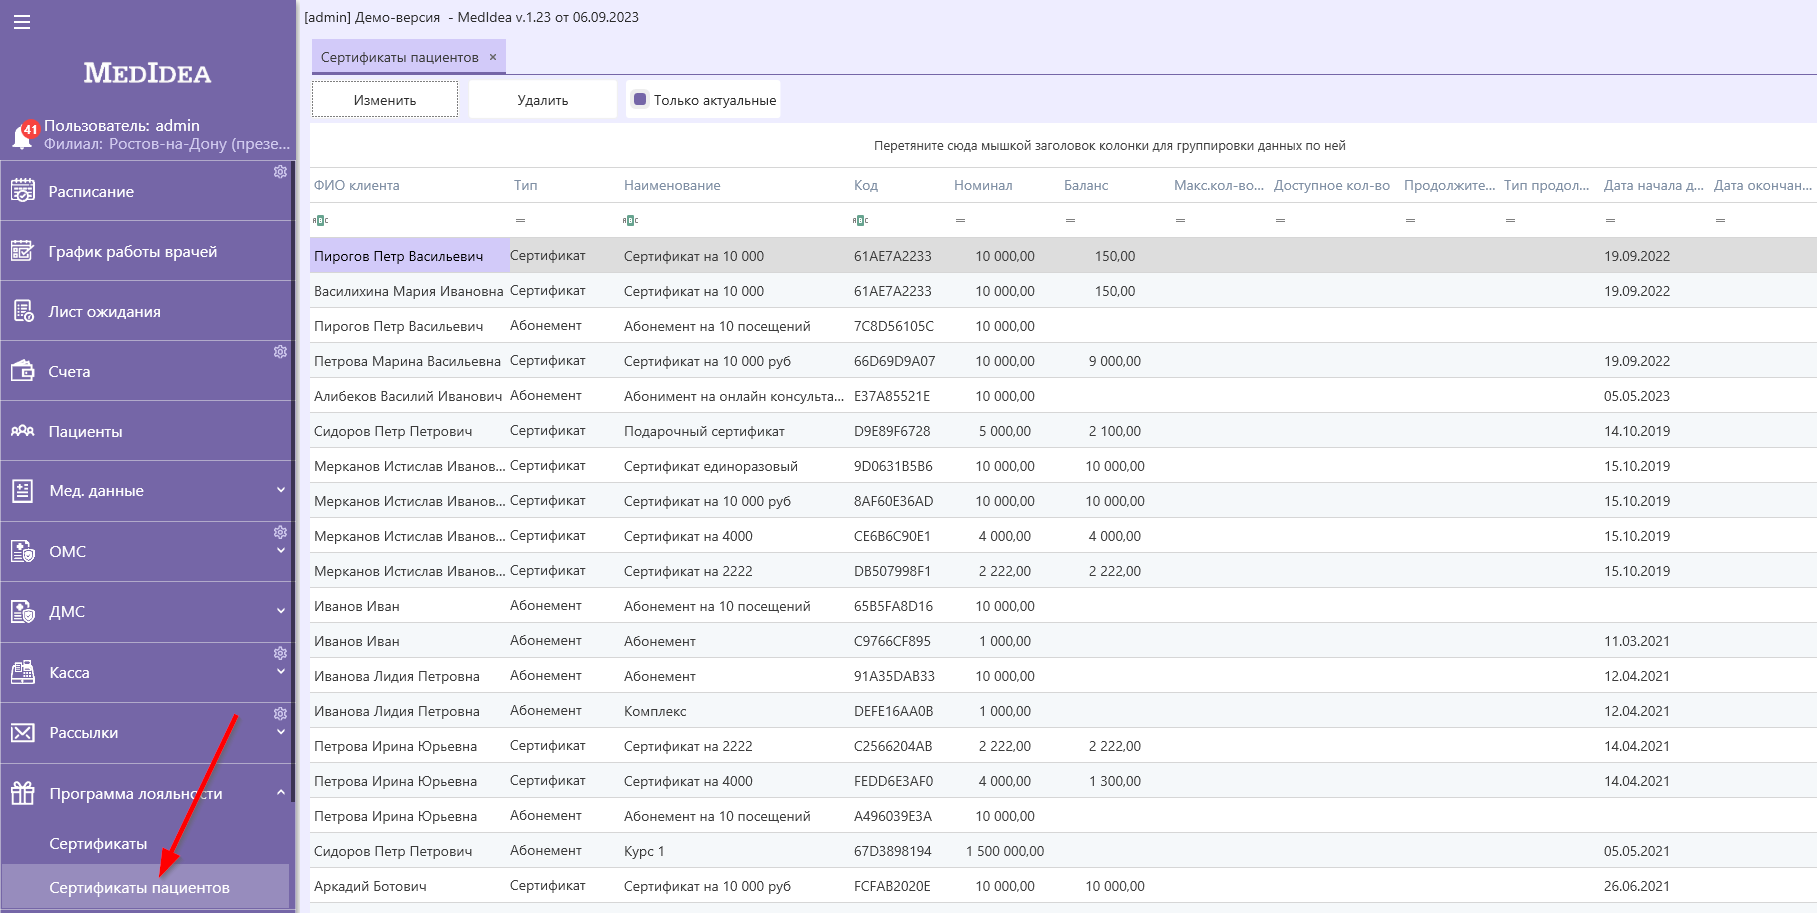
Task: Click cell Подарочный сертификат
Action: click(x=704, y=431)
